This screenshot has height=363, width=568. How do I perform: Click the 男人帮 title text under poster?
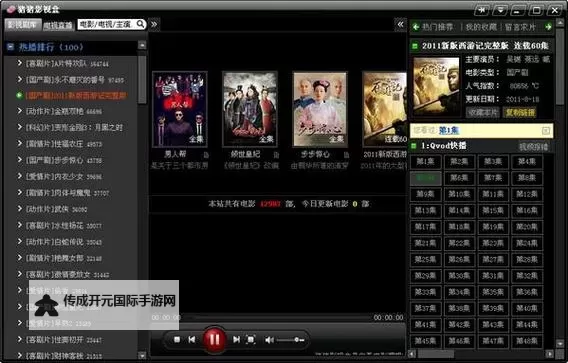[x=175, y=154]
